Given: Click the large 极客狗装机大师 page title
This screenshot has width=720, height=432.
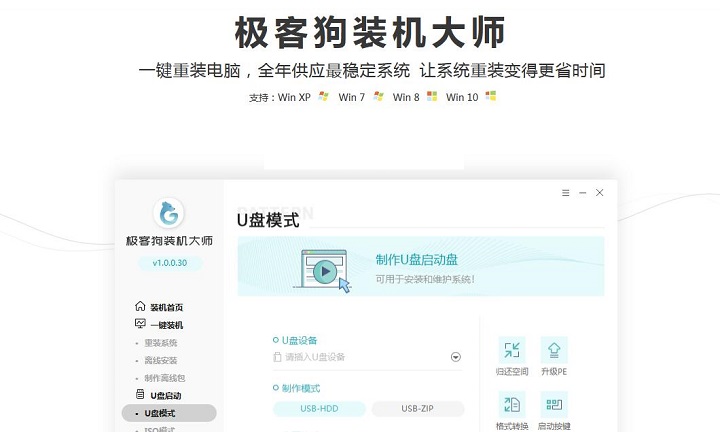Looking at the screenshot, I should [370, 32].
